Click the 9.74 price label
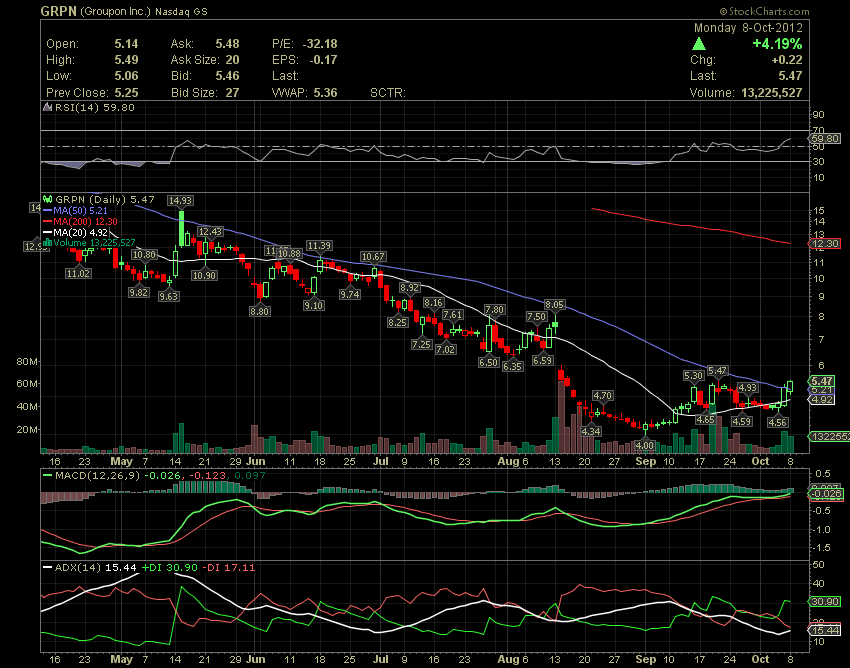The image size is (850, 668). point(350,294)
